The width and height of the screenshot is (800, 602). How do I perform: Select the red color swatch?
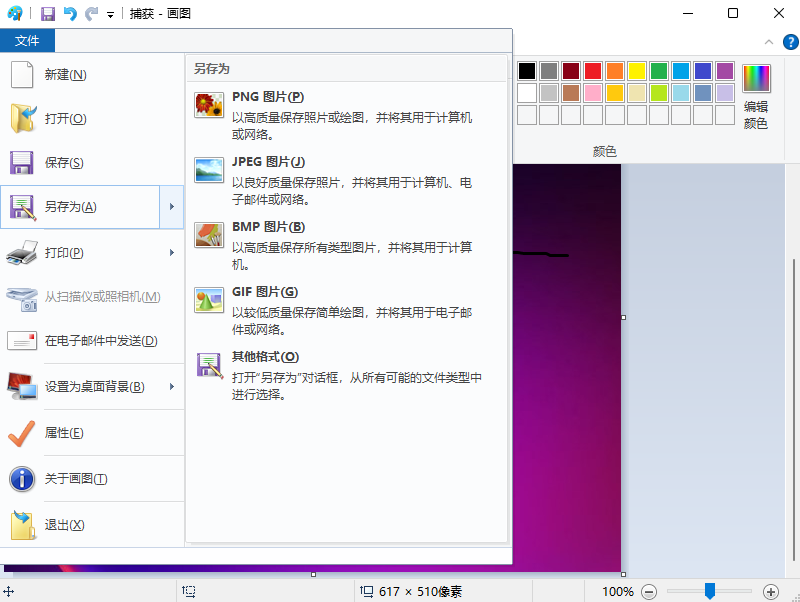593,70
